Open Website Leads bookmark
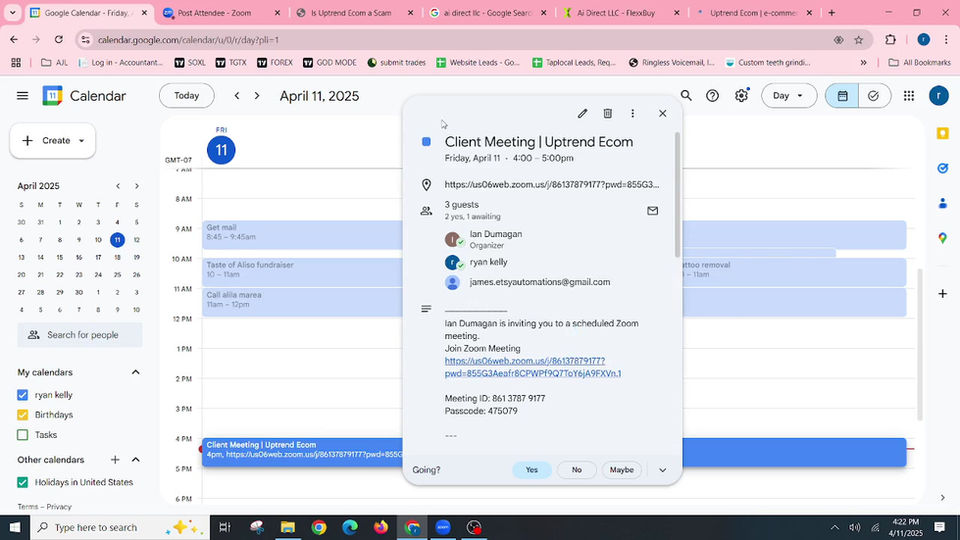Screen dimensions: 960x540 [478, 62]
